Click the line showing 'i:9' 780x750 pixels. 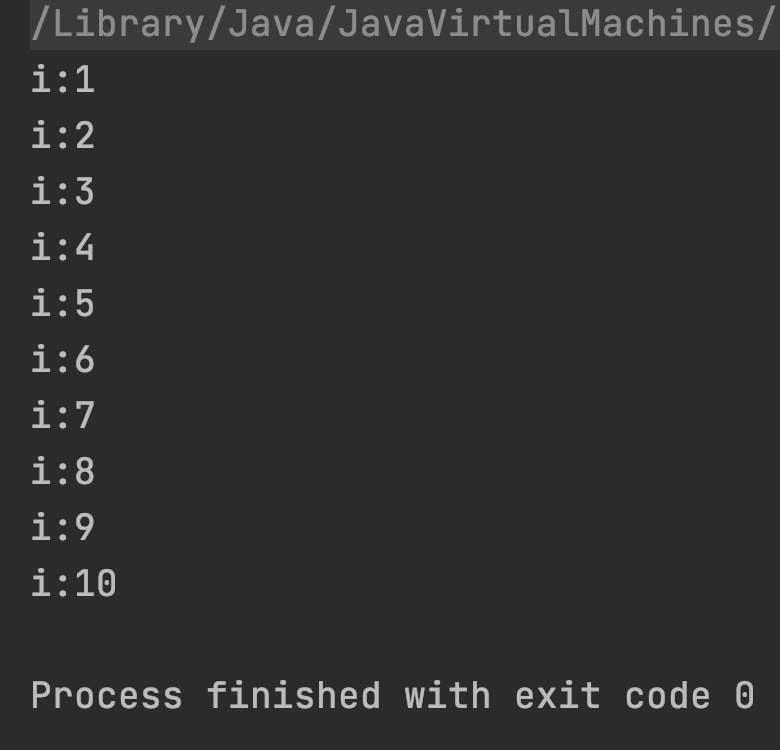click(63, 527)
